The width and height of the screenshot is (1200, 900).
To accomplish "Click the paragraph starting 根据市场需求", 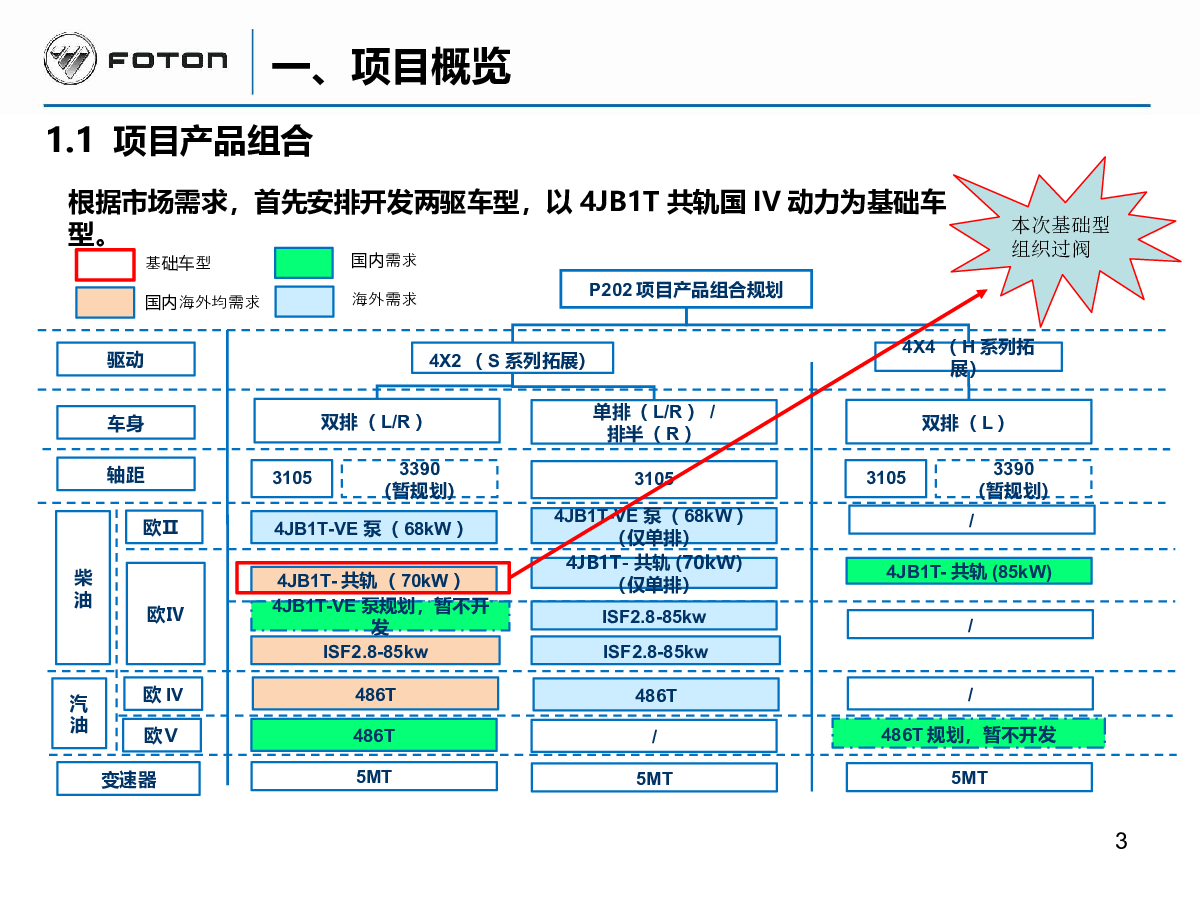I will 506,218.
